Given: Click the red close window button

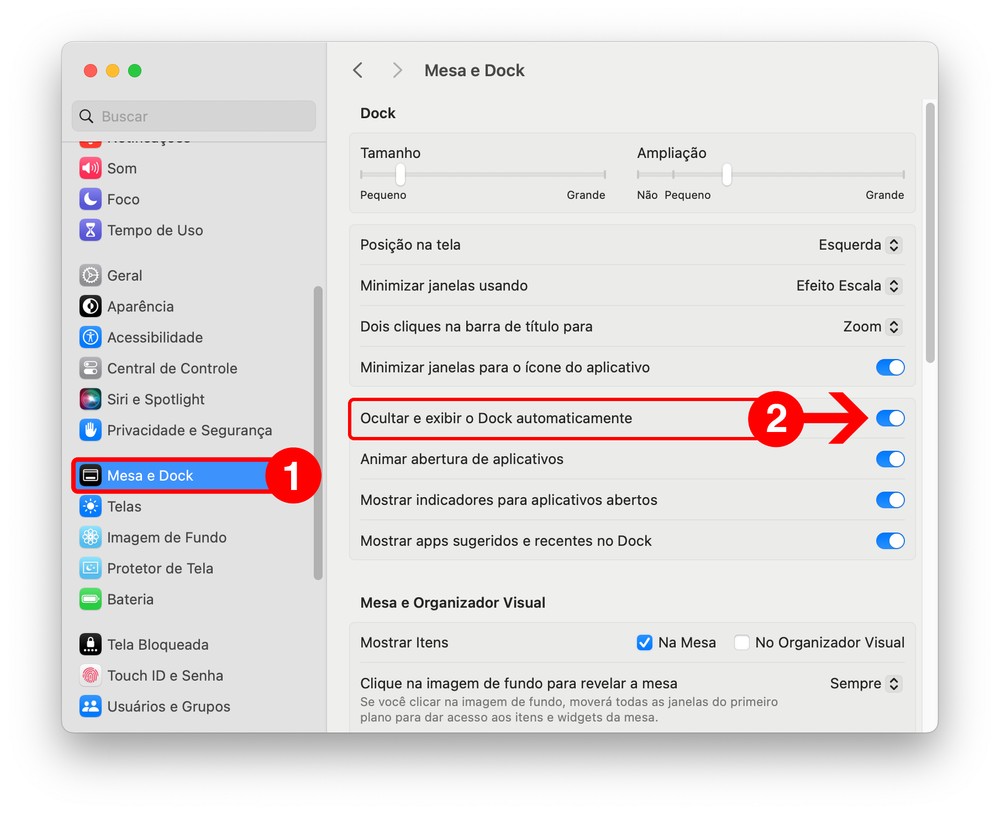Looking at the screenshot, I should point(91,70).
